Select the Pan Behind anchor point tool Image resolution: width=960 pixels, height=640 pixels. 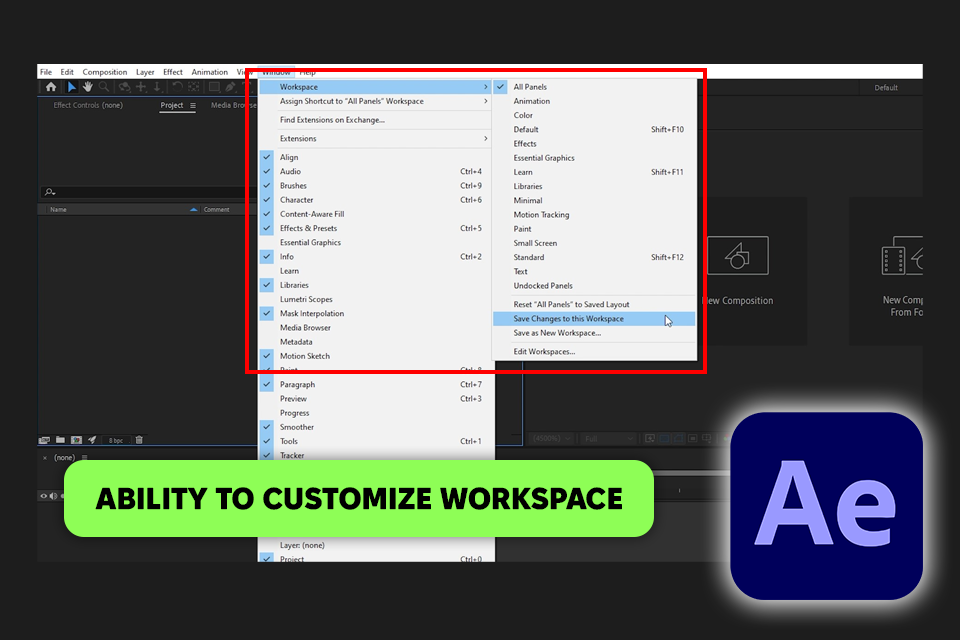(x=194, y=87)
